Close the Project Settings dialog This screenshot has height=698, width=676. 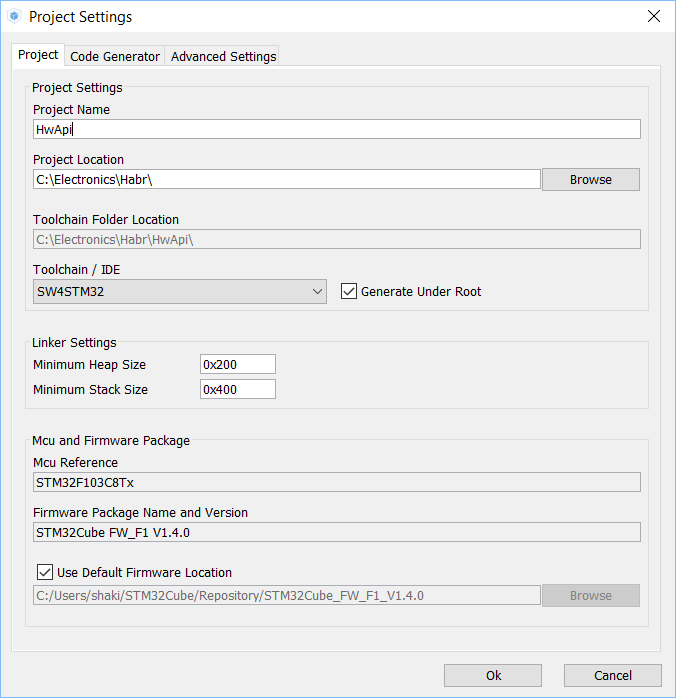[654, 17]
